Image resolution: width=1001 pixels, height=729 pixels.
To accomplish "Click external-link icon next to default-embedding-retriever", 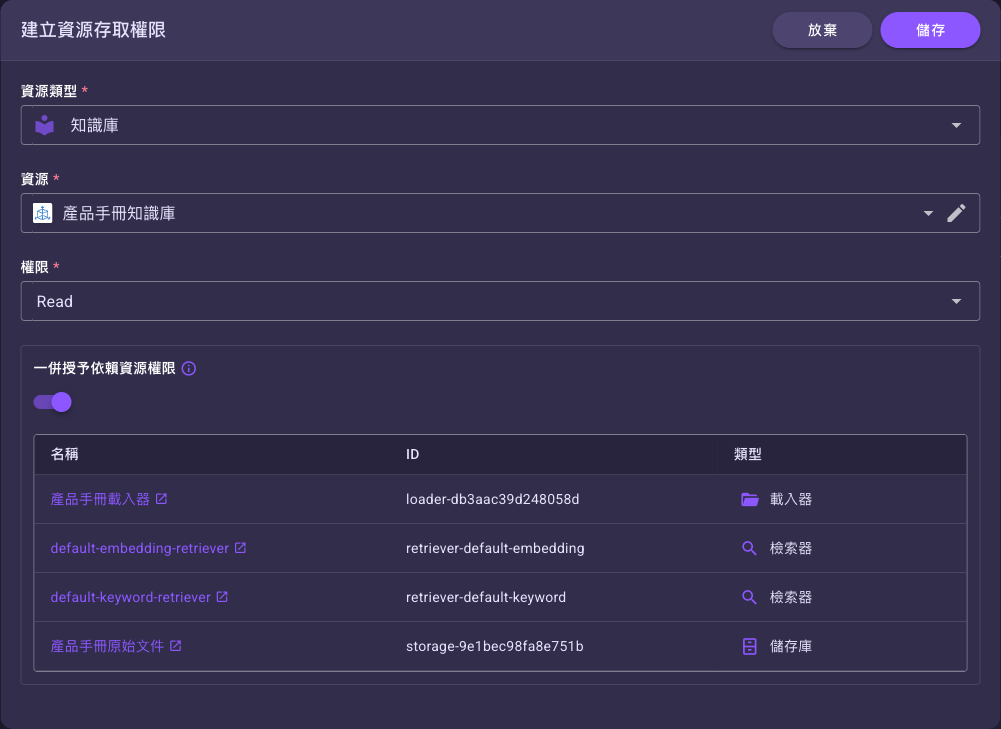I will pyautogui.click(x=241, y=548).
